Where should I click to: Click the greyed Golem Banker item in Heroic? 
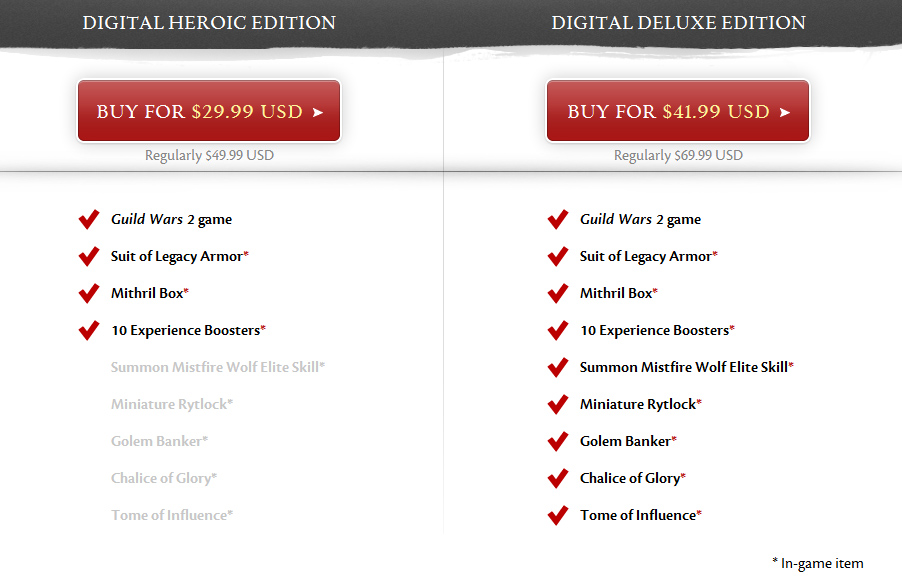click(160, 441)
